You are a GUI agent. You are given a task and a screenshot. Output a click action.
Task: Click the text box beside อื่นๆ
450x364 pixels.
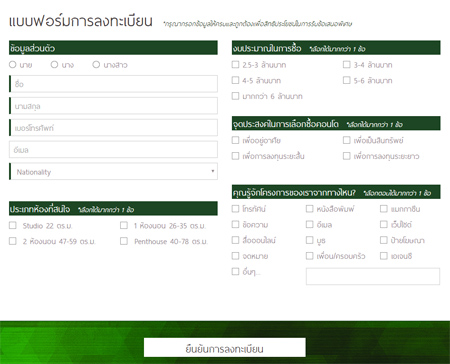[x=373, y=276]
